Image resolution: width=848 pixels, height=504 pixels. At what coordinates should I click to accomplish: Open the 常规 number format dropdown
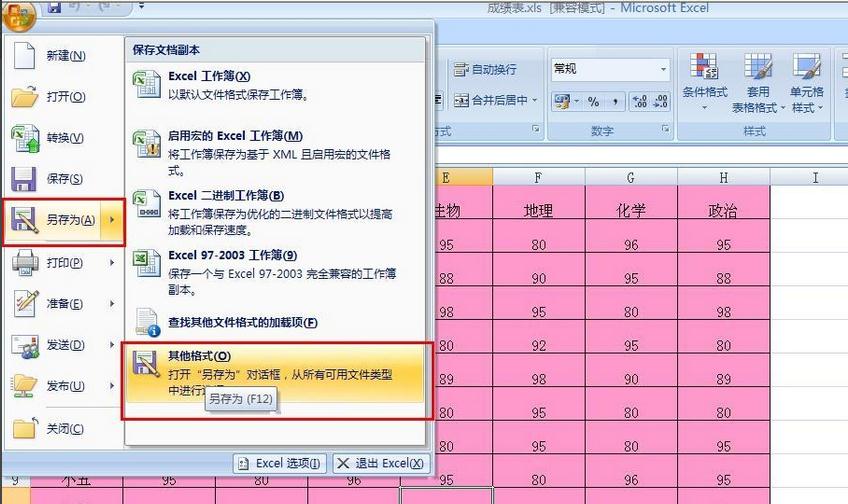[x=664, y=69]
